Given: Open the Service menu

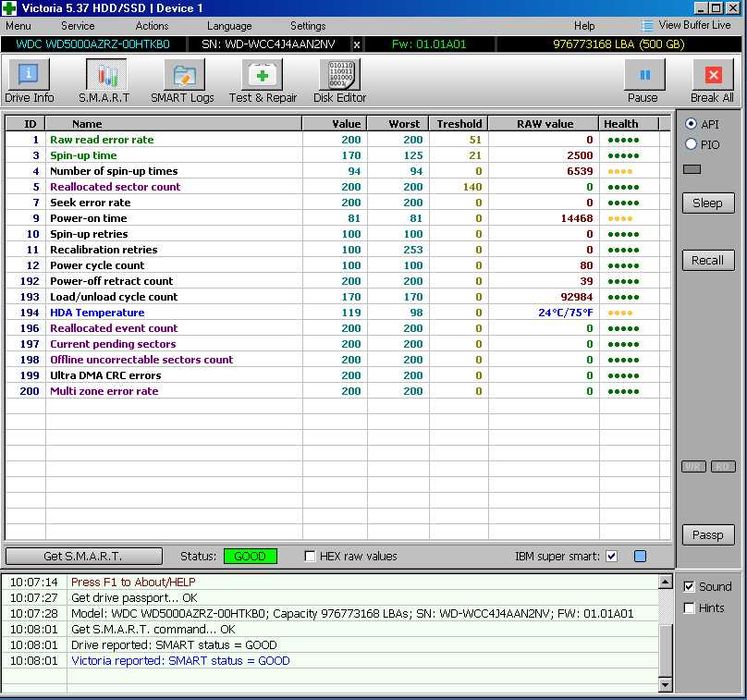Looking at the screenshot, I should 78,26.
